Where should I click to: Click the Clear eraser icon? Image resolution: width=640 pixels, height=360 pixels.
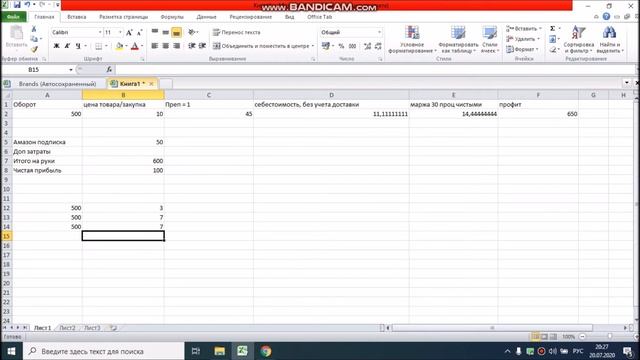click(x=552, y=49)
